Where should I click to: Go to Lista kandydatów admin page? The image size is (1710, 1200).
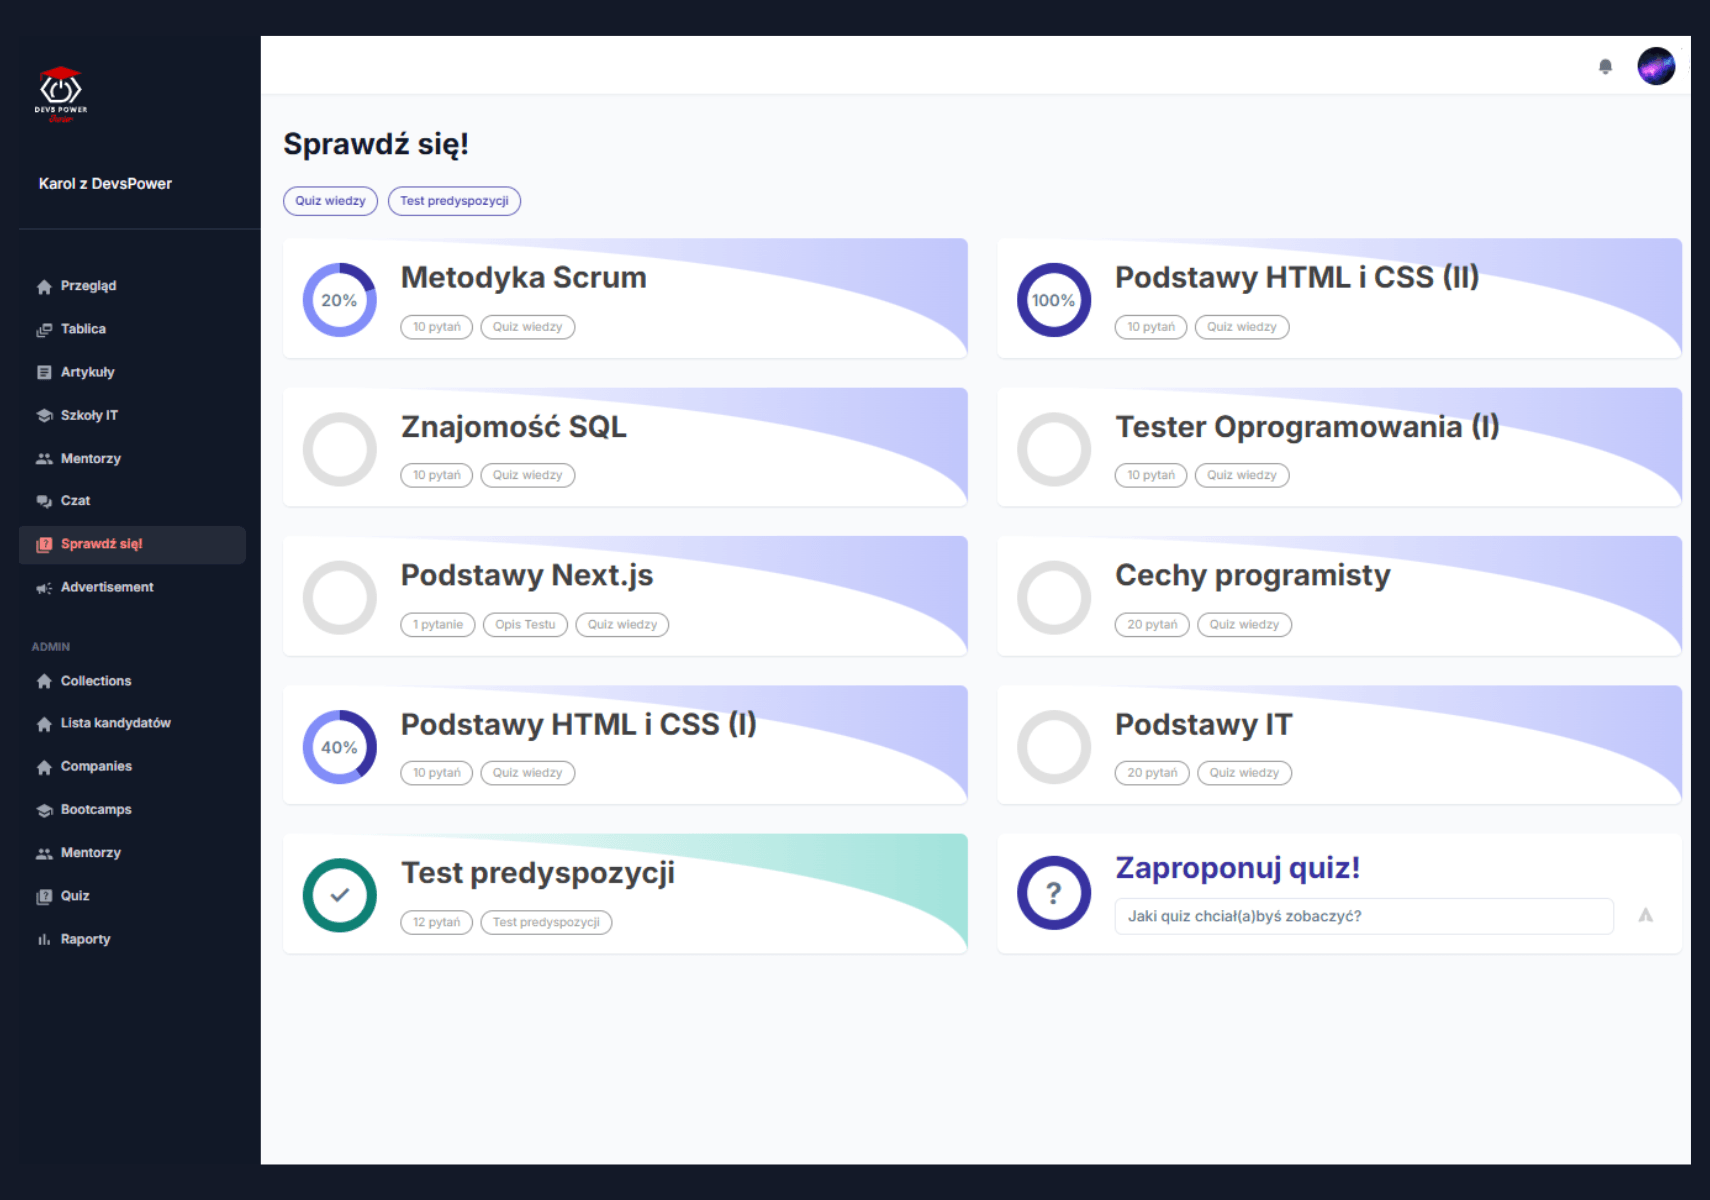pyautogui.click(x=115, y=723)
